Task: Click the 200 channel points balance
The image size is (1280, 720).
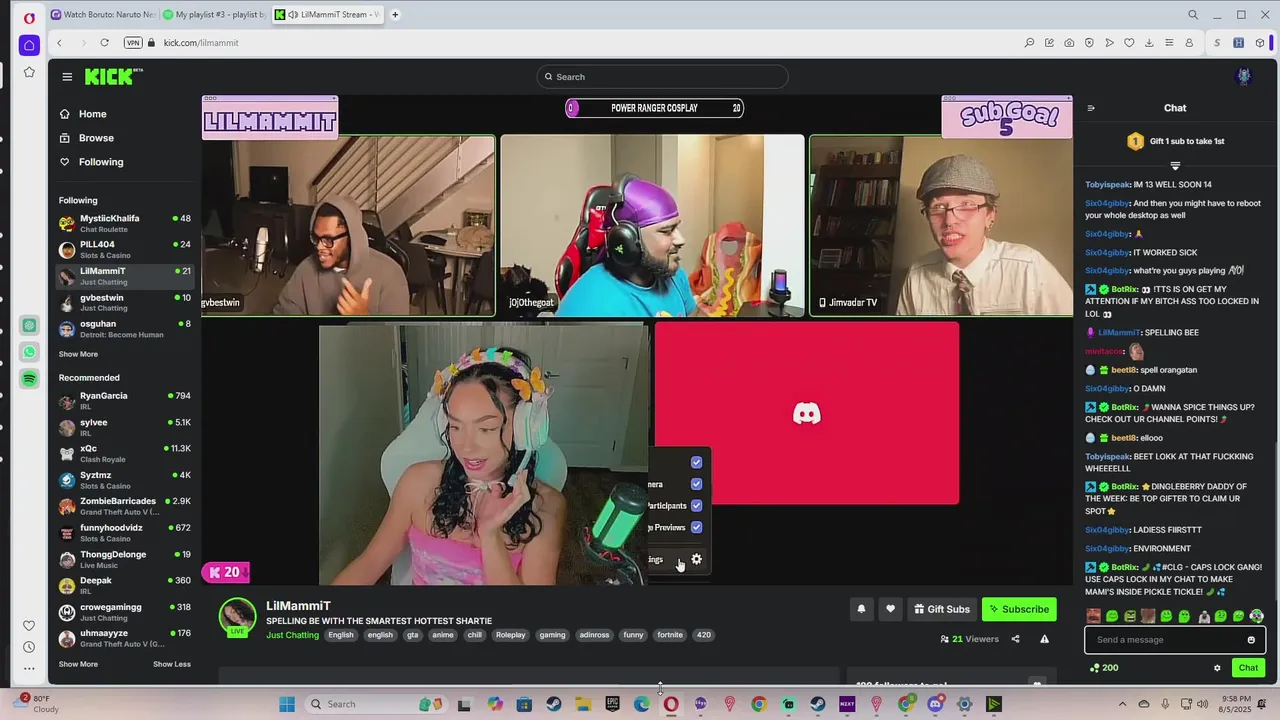Action: pyautogui.click(x=1104, y=668)
